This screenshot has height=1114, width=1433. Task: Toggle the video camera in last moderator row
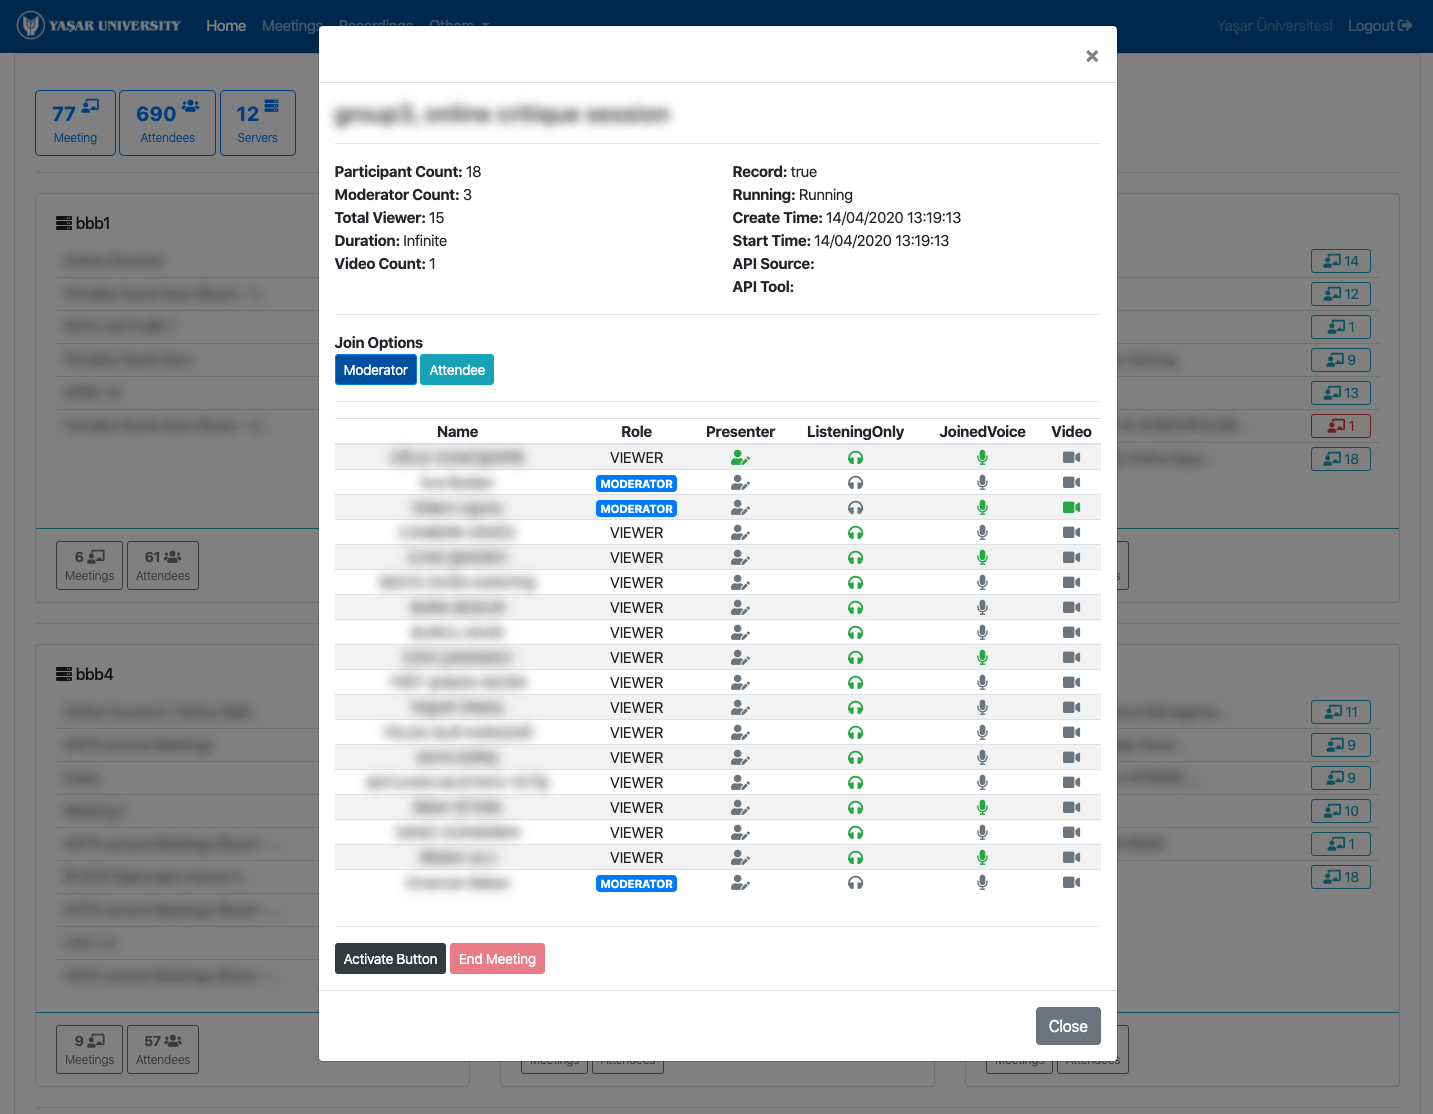click(x=1071, y=883)
